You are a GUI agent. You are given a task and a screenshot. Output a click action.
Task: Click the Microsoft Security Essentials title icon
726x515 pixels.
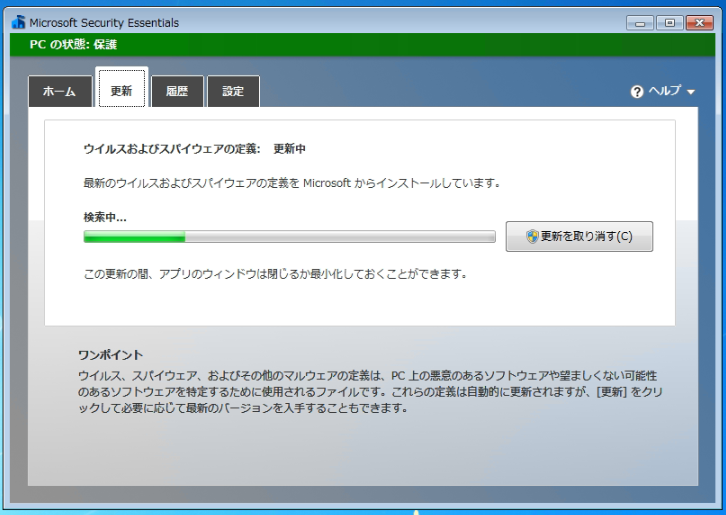pyautogui.click(x=19, y=22)
